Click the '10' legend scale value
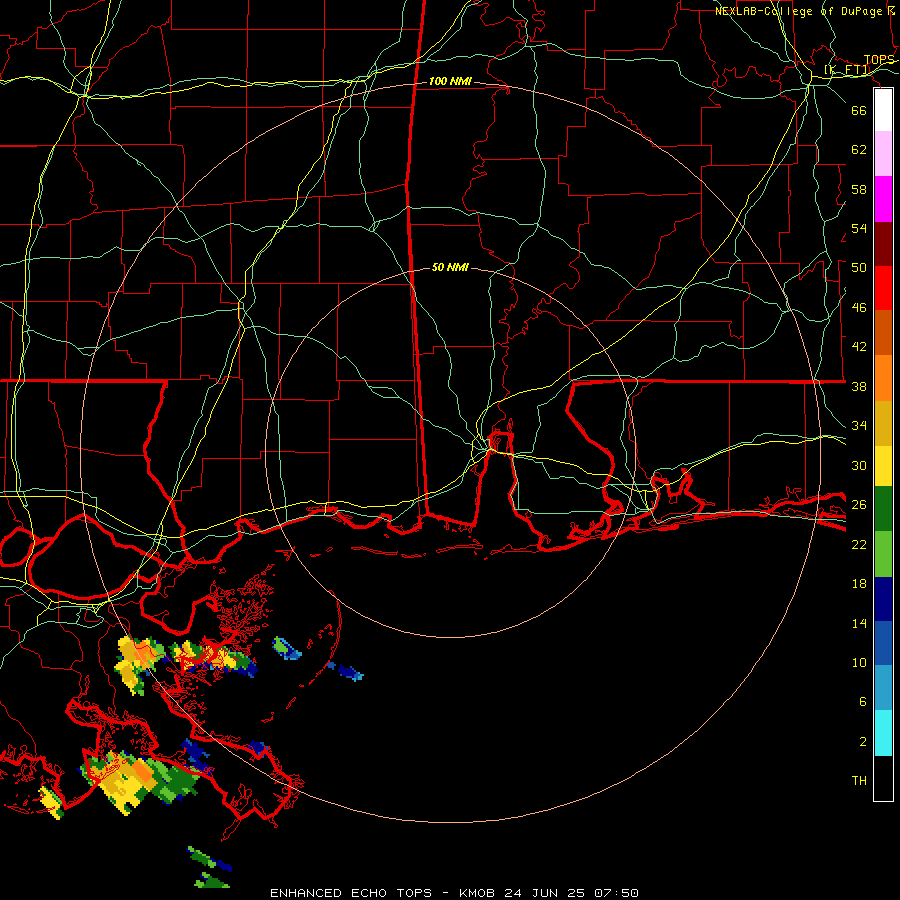 [859, 663]
